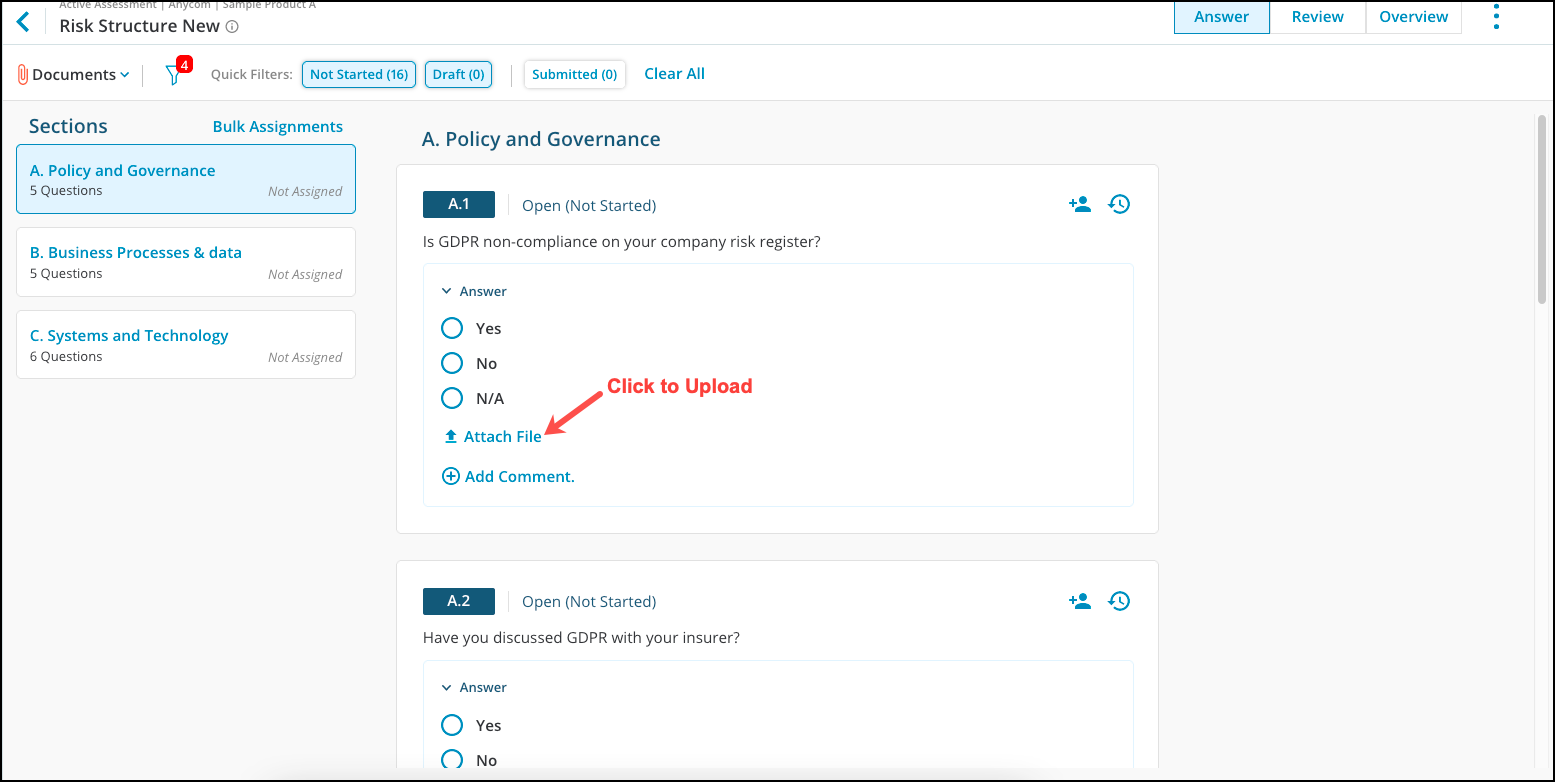
Task: Click Not Assigned under Business Processes & data
Action: [x=305, y=275]
